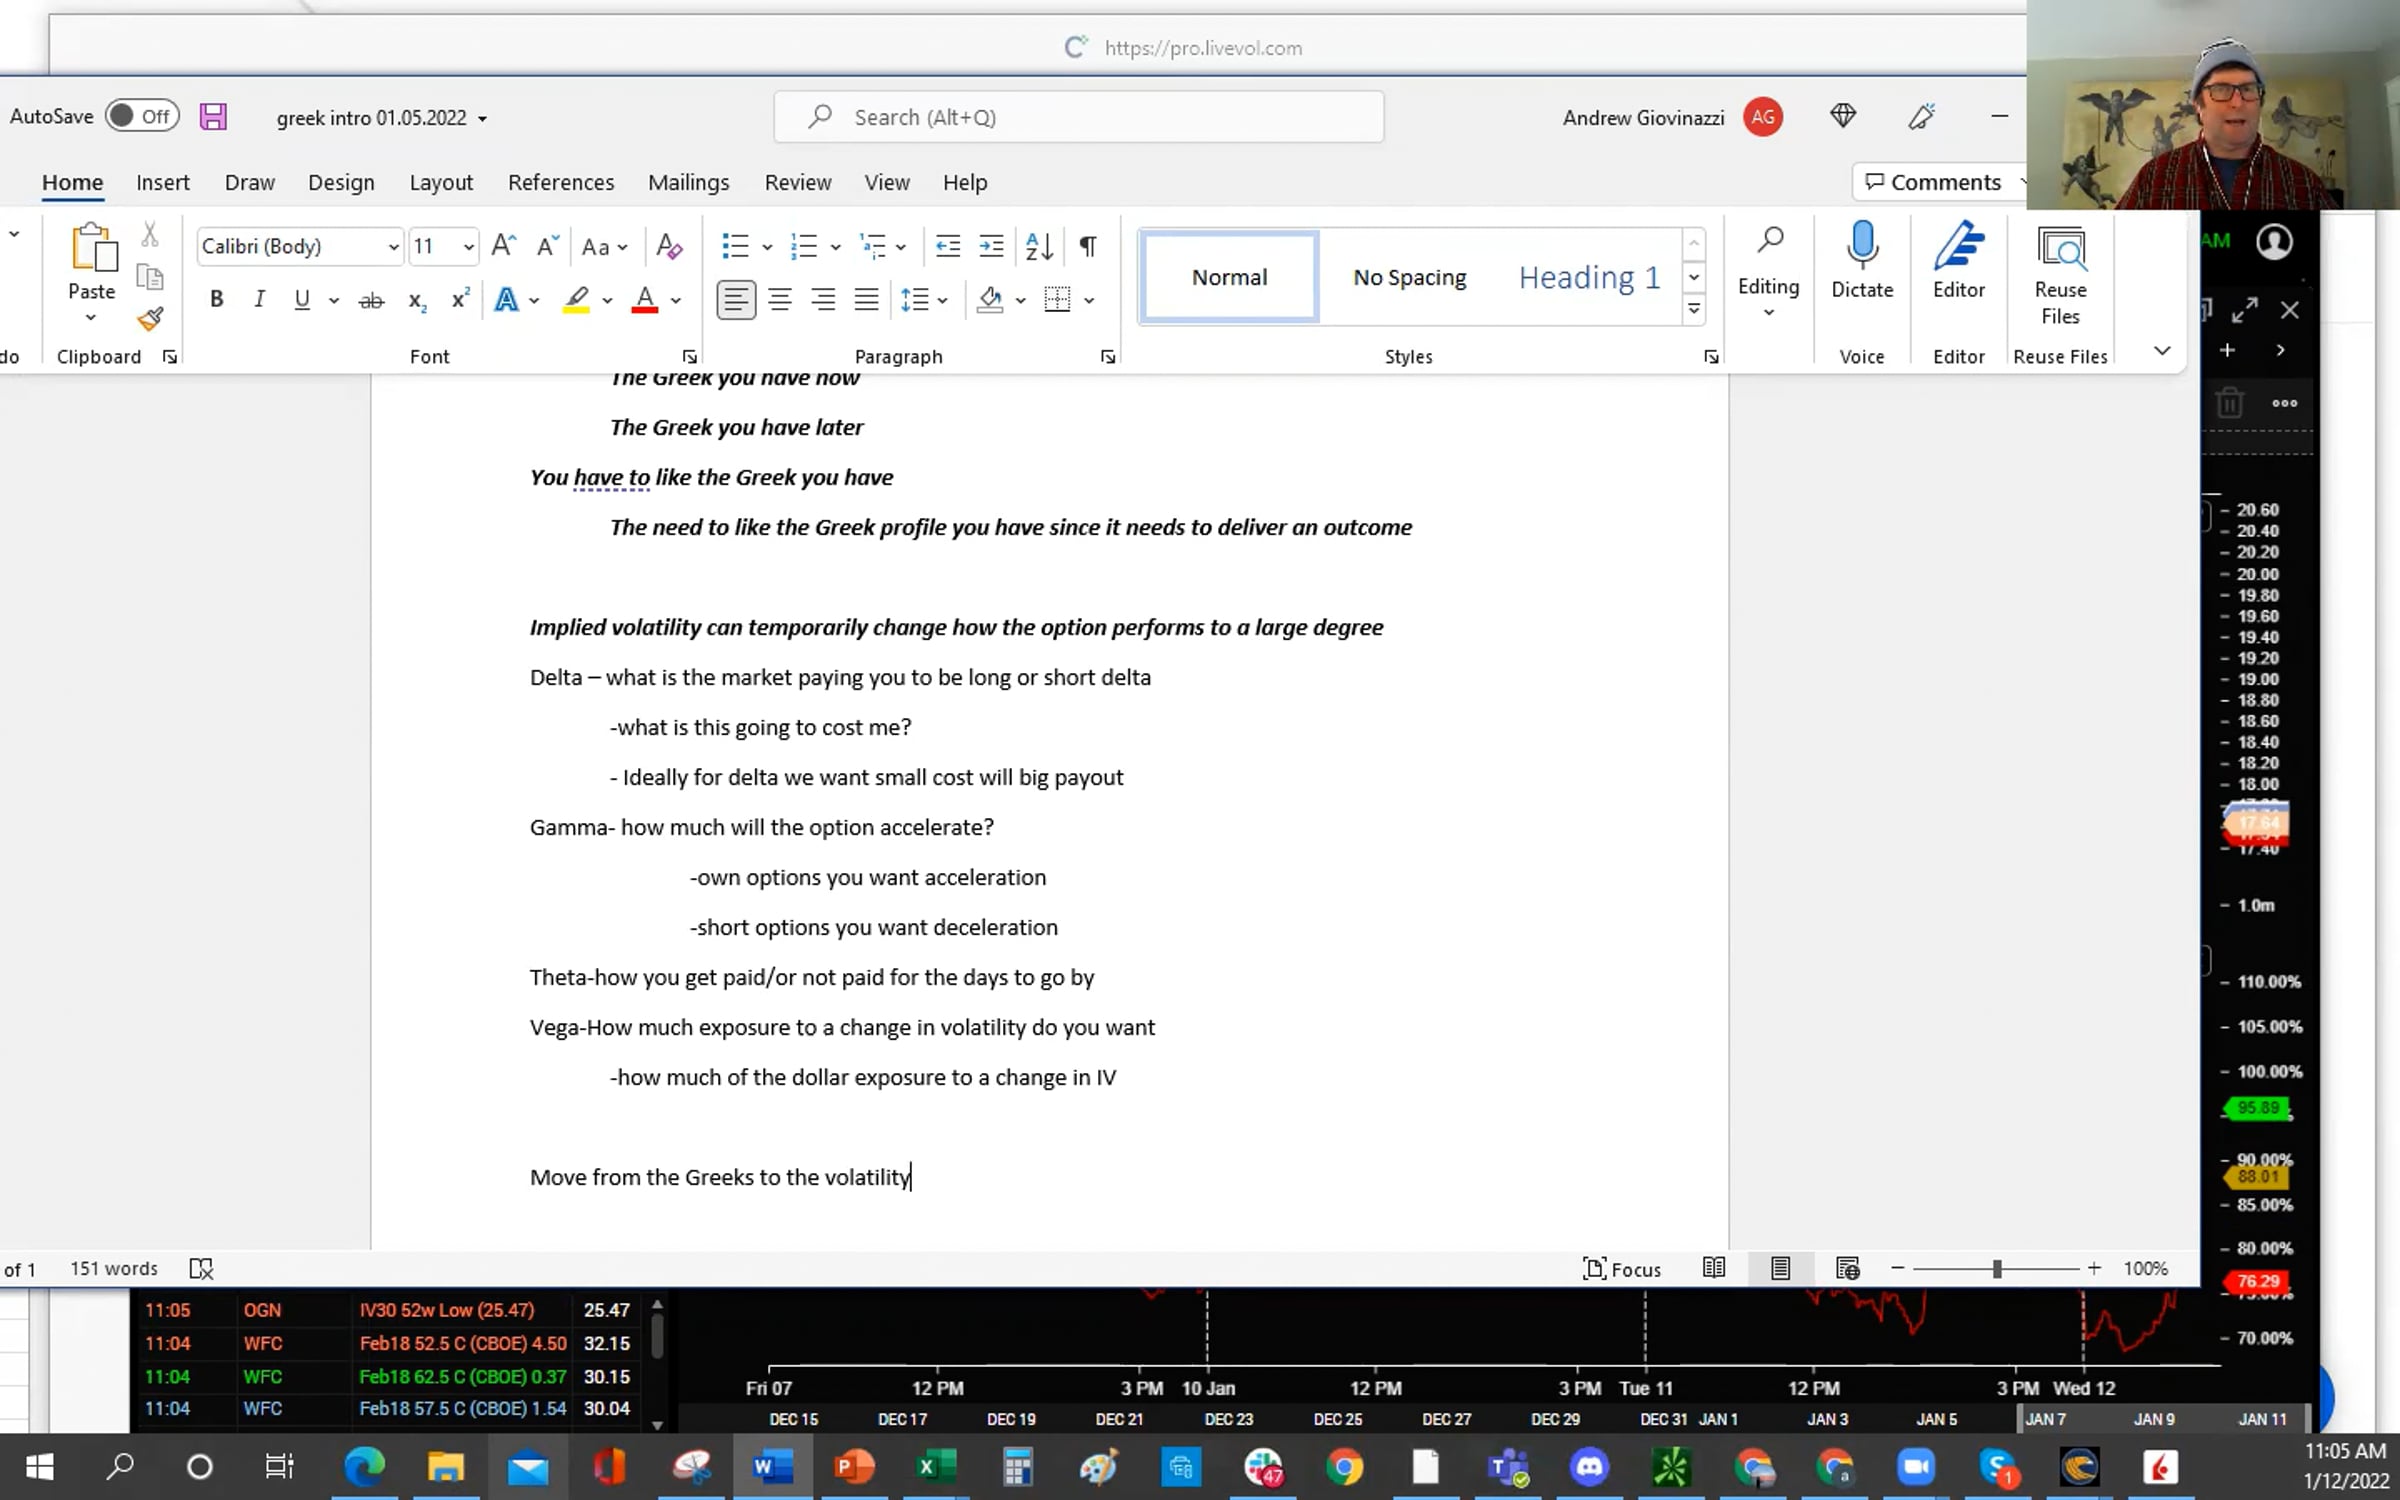Toggle underline formatting
Viewport: 2400px width, 1500px height.
point(302,299)
